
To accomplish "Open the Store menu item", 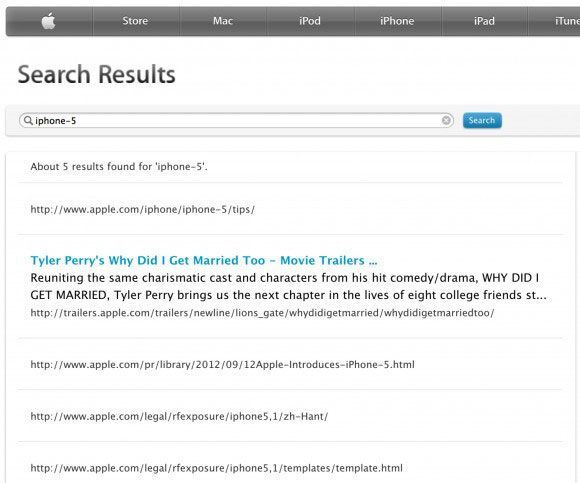I will [135, 21].
